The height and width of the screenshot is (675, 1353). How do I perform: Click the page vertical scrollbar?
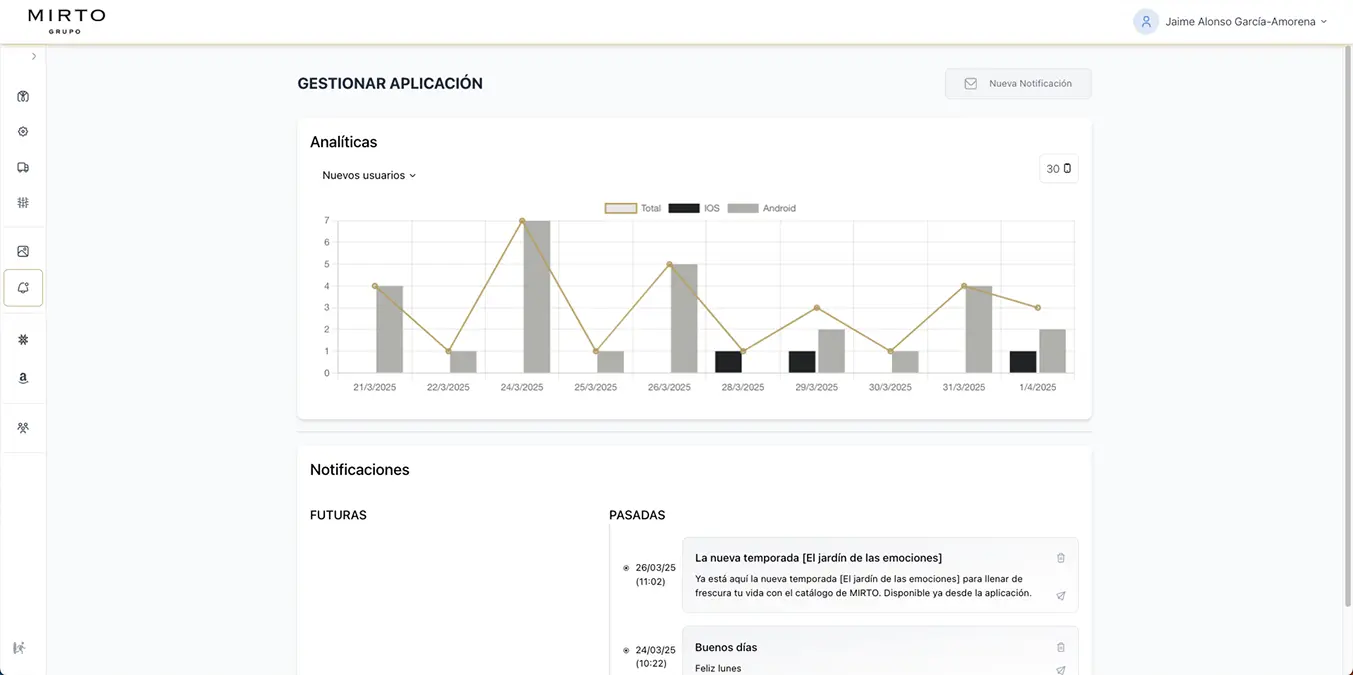click(1347, 325)
